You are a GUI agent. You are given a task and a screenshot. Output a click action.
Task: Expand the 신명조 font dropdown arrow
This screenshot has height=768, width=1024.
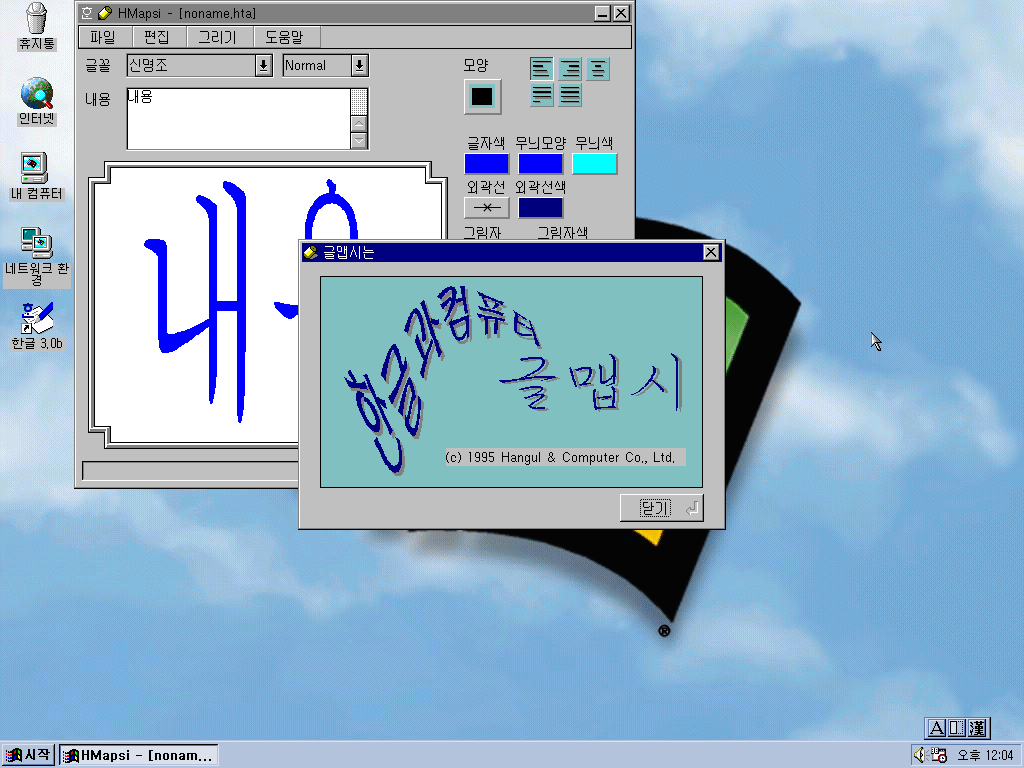click(x=263, y=65)
